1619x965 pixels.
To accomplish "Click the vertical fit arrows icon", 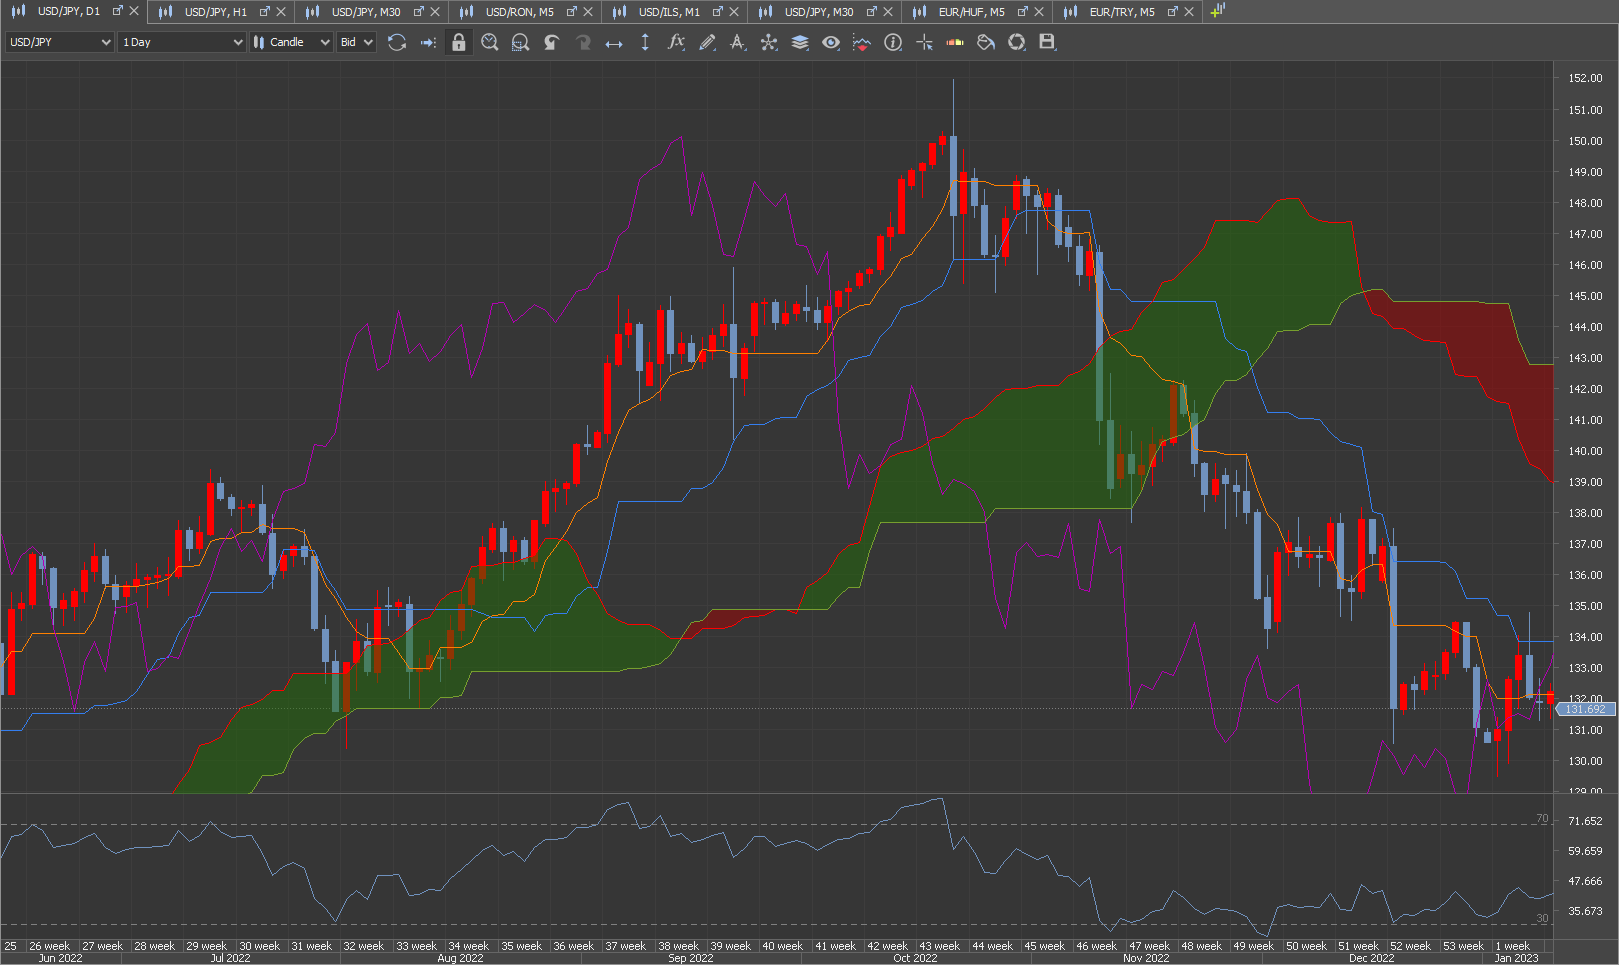I will (x=645, y=42).
